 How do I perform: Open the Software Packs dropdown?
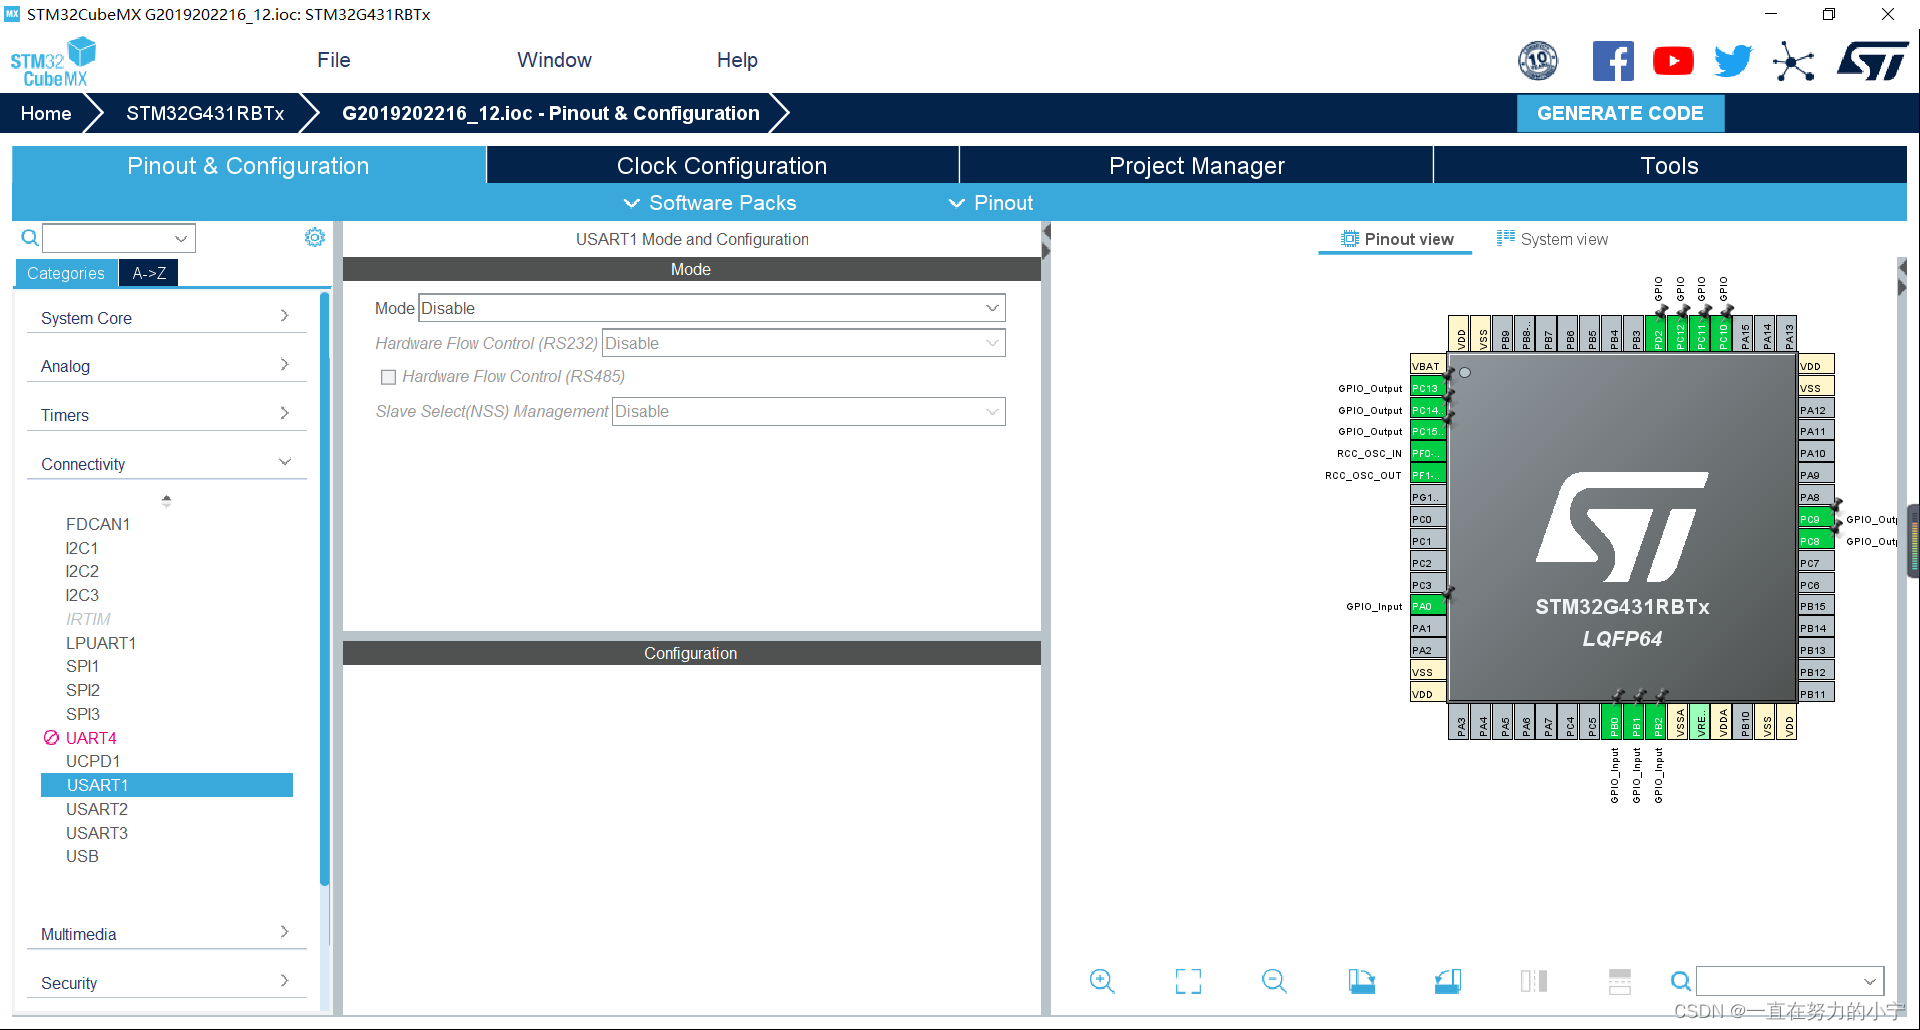point(710,203)
